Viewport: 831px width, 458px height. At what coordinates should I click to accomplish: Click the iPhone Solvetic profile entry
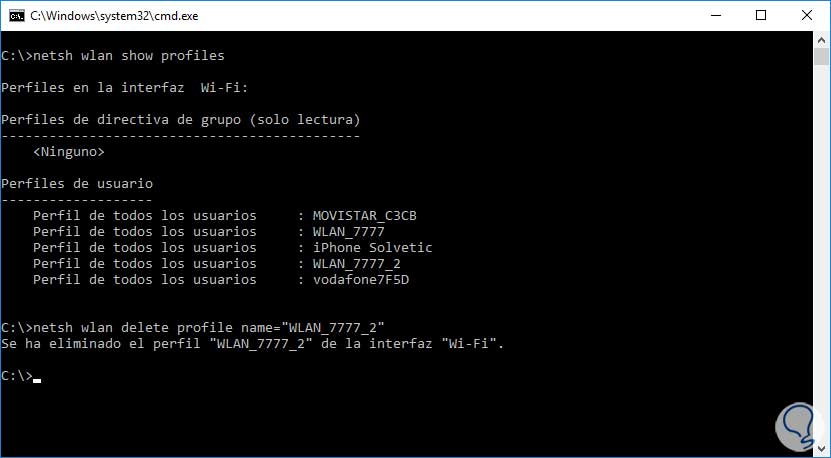pyautogui.click(x=372, y=247)
